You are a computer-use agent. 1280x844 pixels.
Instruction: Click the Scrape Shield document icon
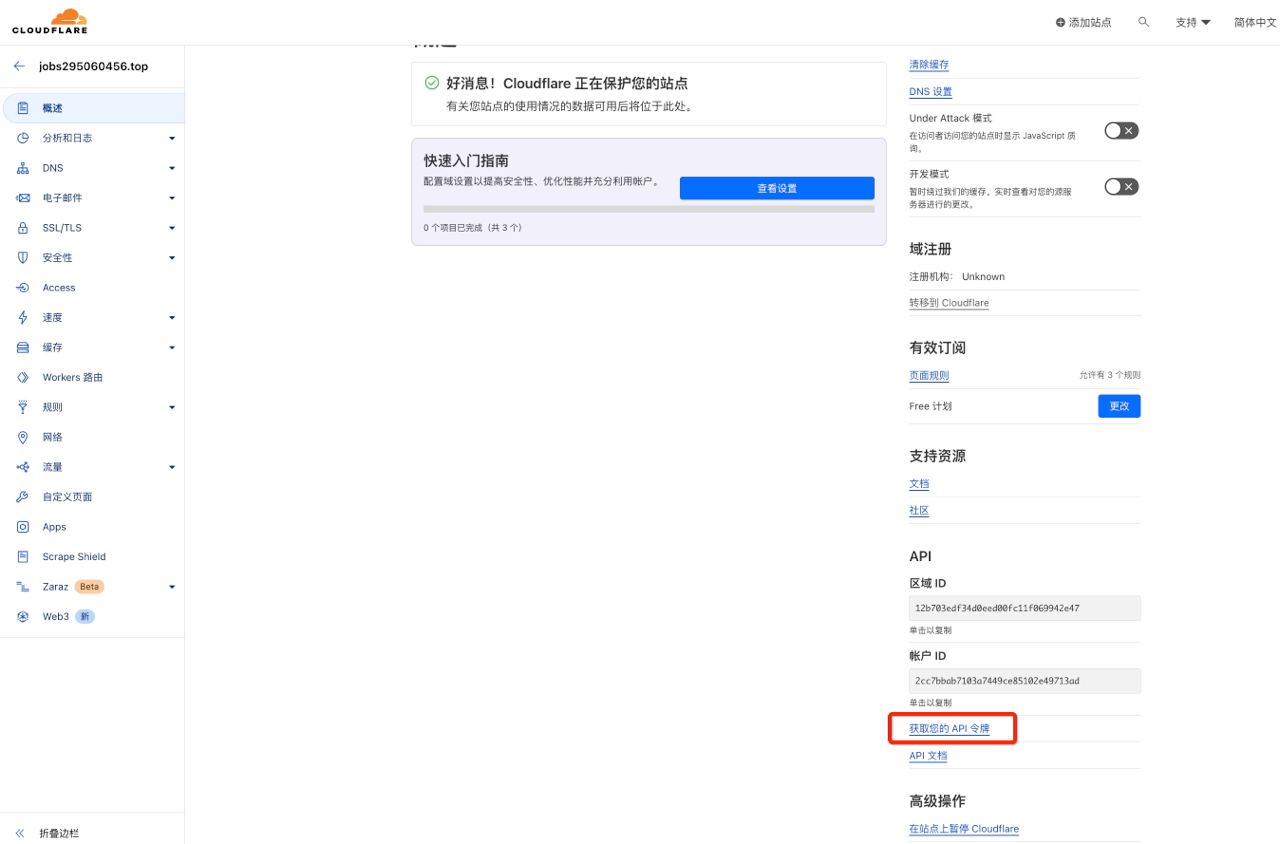[23, 557]
